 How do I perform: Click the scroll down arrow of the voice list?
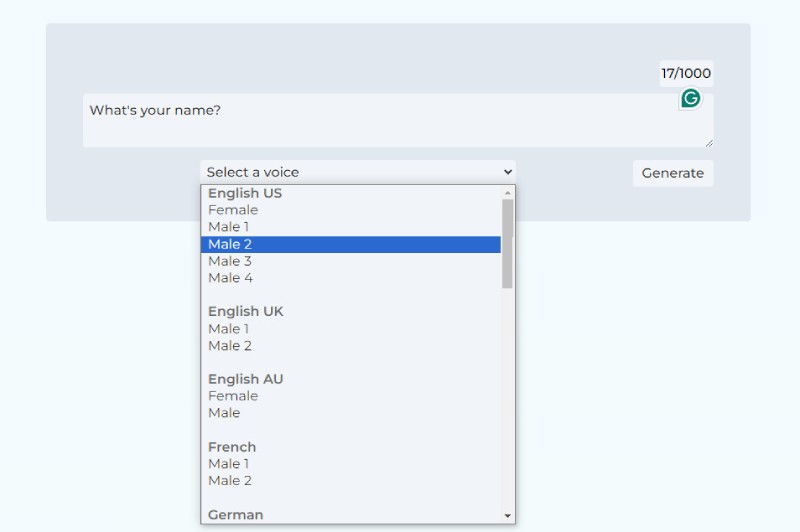coord(508,516)
